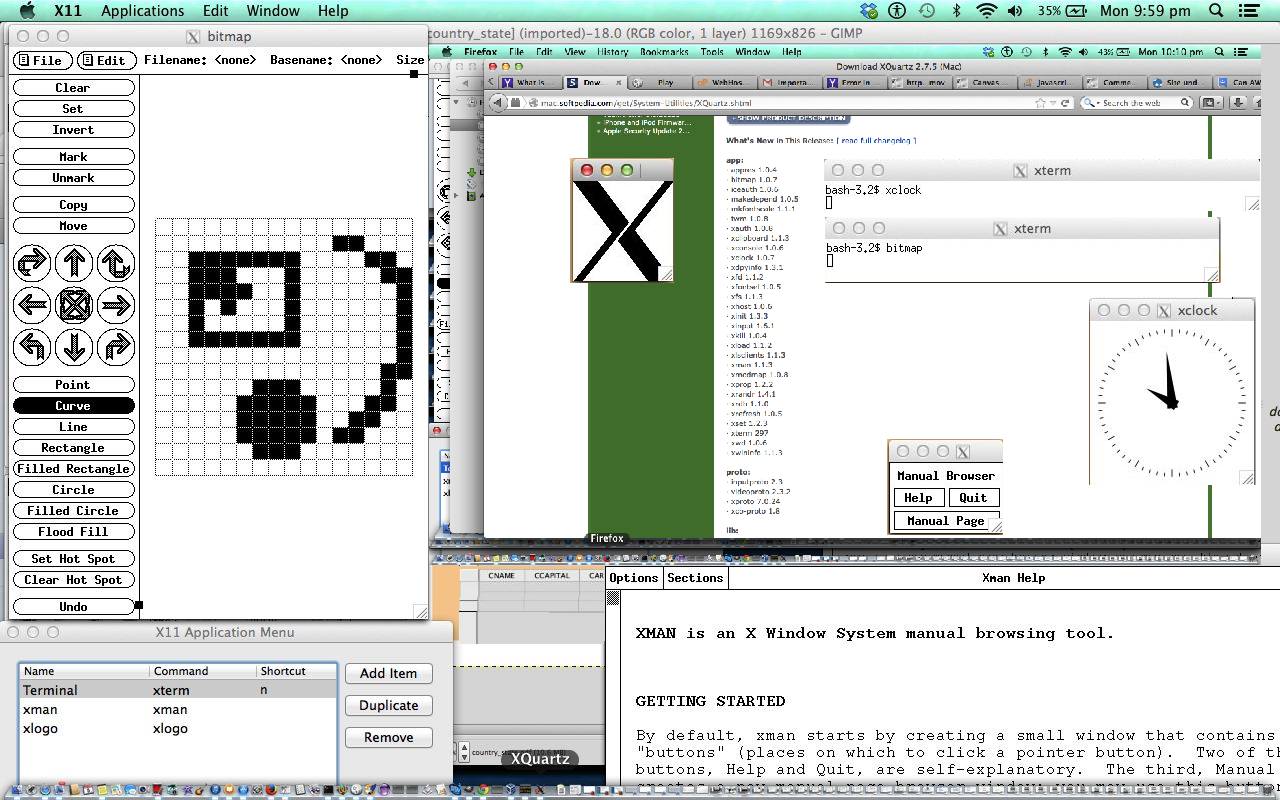Click the Time Machine icon in the menu bar
This screenshot has width=1280, height=800.
(x=927, y=11)
